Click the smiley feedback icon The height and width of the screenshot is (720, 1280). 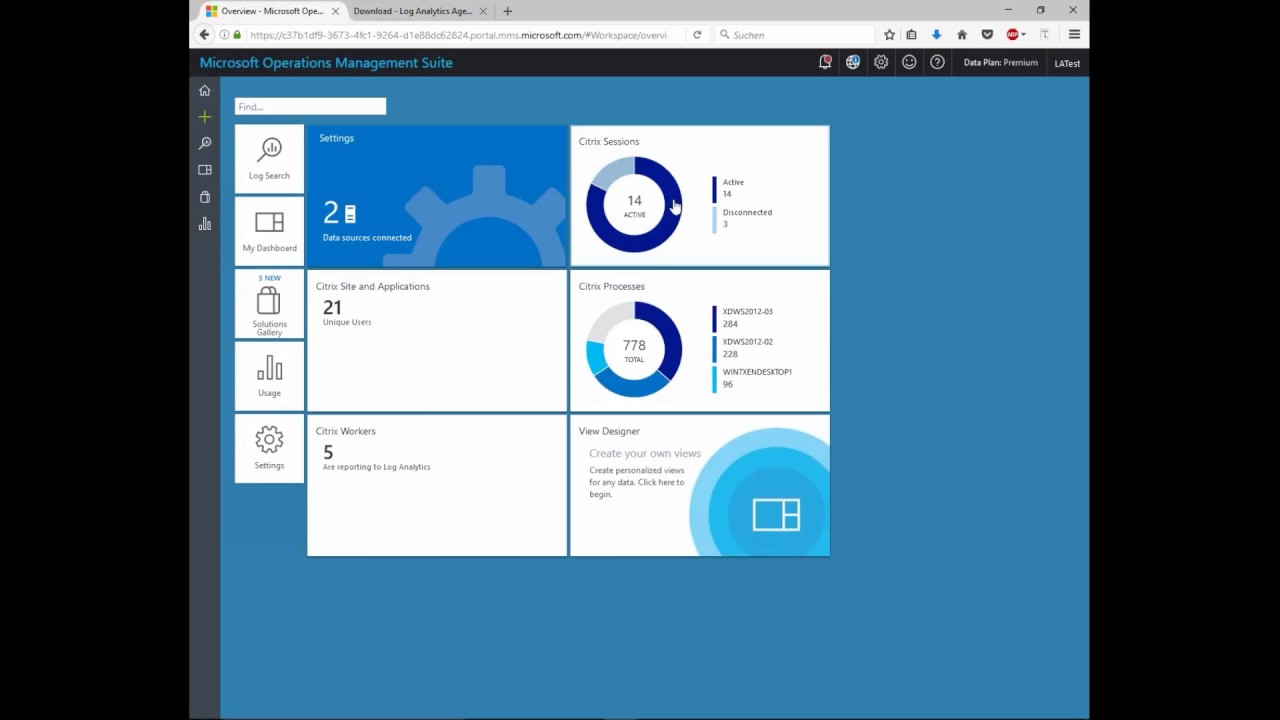coord(909,62)
